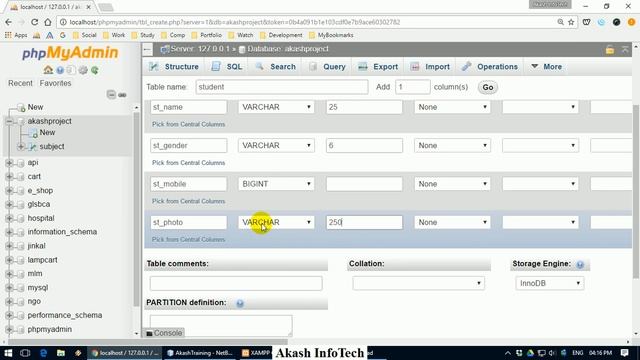The height and width of the screenshot is (360, 640).
Task: Open Windows notification center icon
Action: (625, 353)
